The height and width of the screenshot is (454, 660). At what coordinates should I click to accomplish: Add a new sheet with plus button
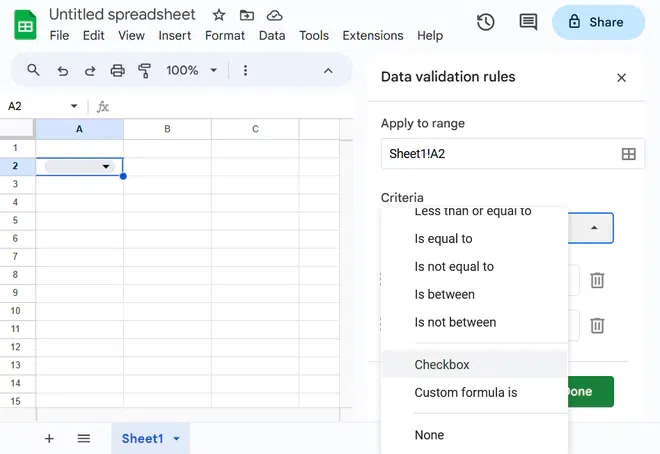click(x=49, y=438)
